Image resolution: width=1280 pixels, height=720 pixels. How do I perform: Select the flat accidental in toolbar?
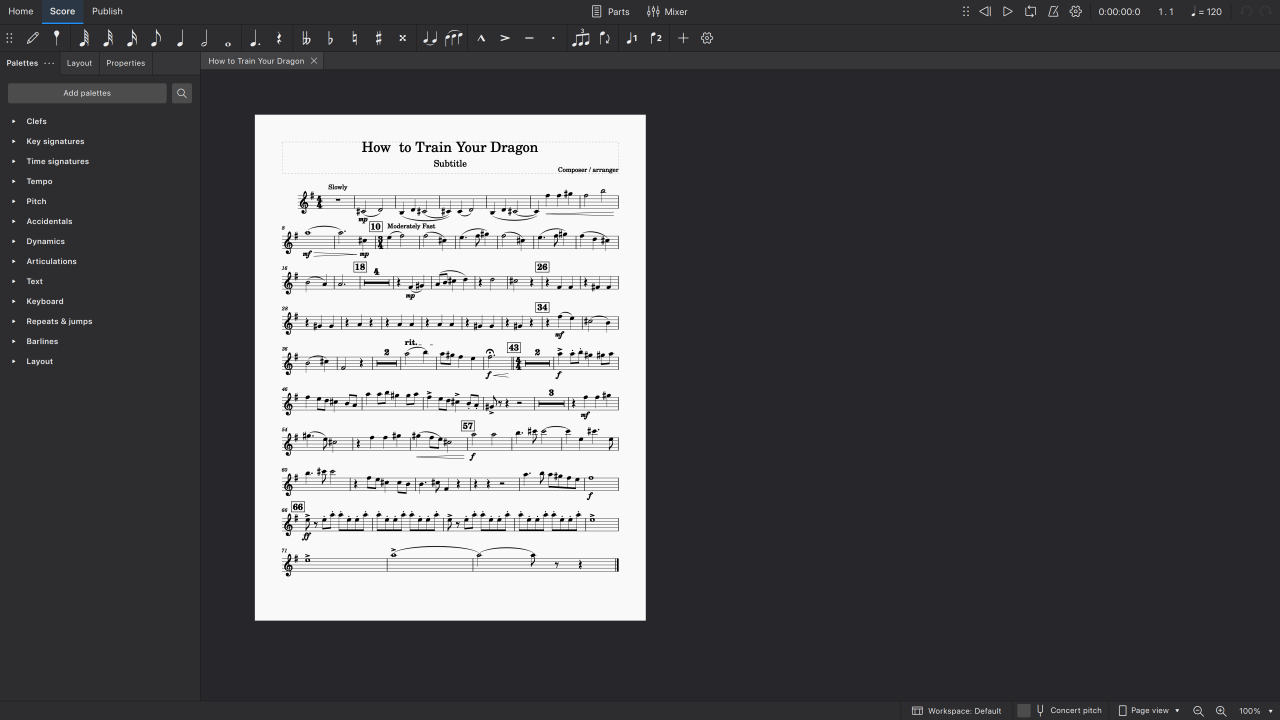pyautogui.click(x=330, y=38)
